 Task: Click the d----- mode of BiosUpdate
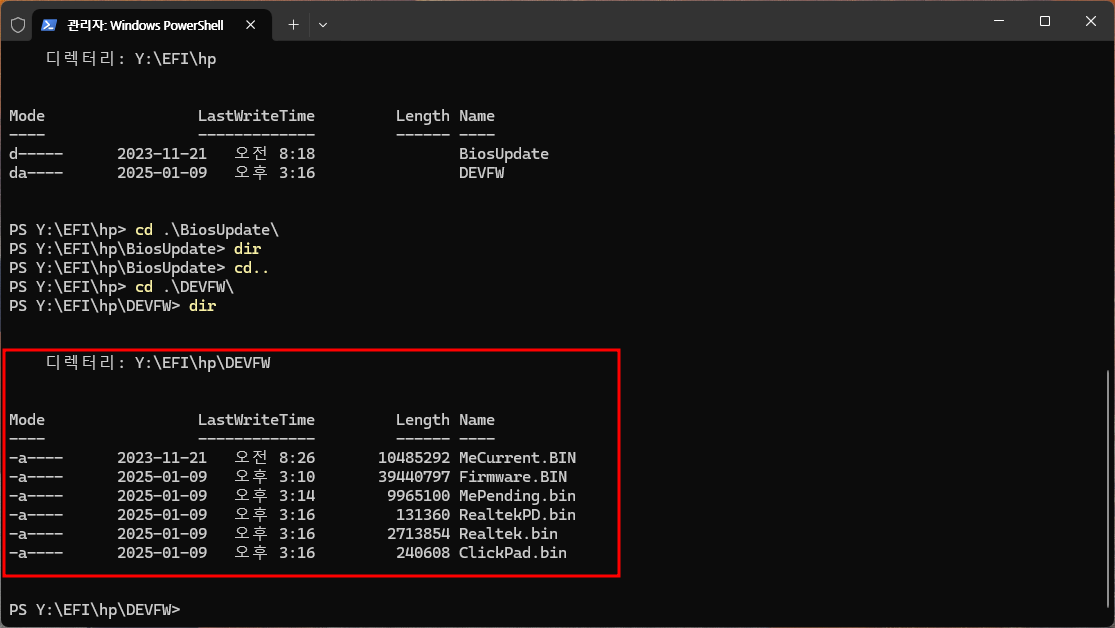(36, 154)
